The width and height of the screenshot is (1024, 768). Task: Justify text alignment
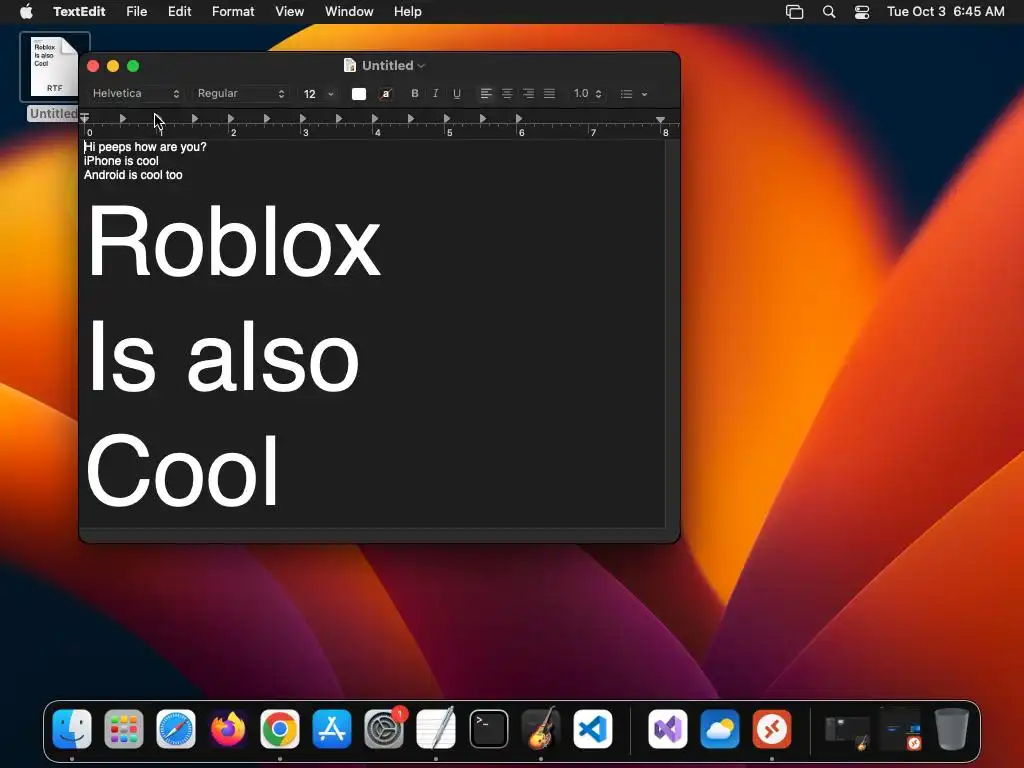[549, 93]
